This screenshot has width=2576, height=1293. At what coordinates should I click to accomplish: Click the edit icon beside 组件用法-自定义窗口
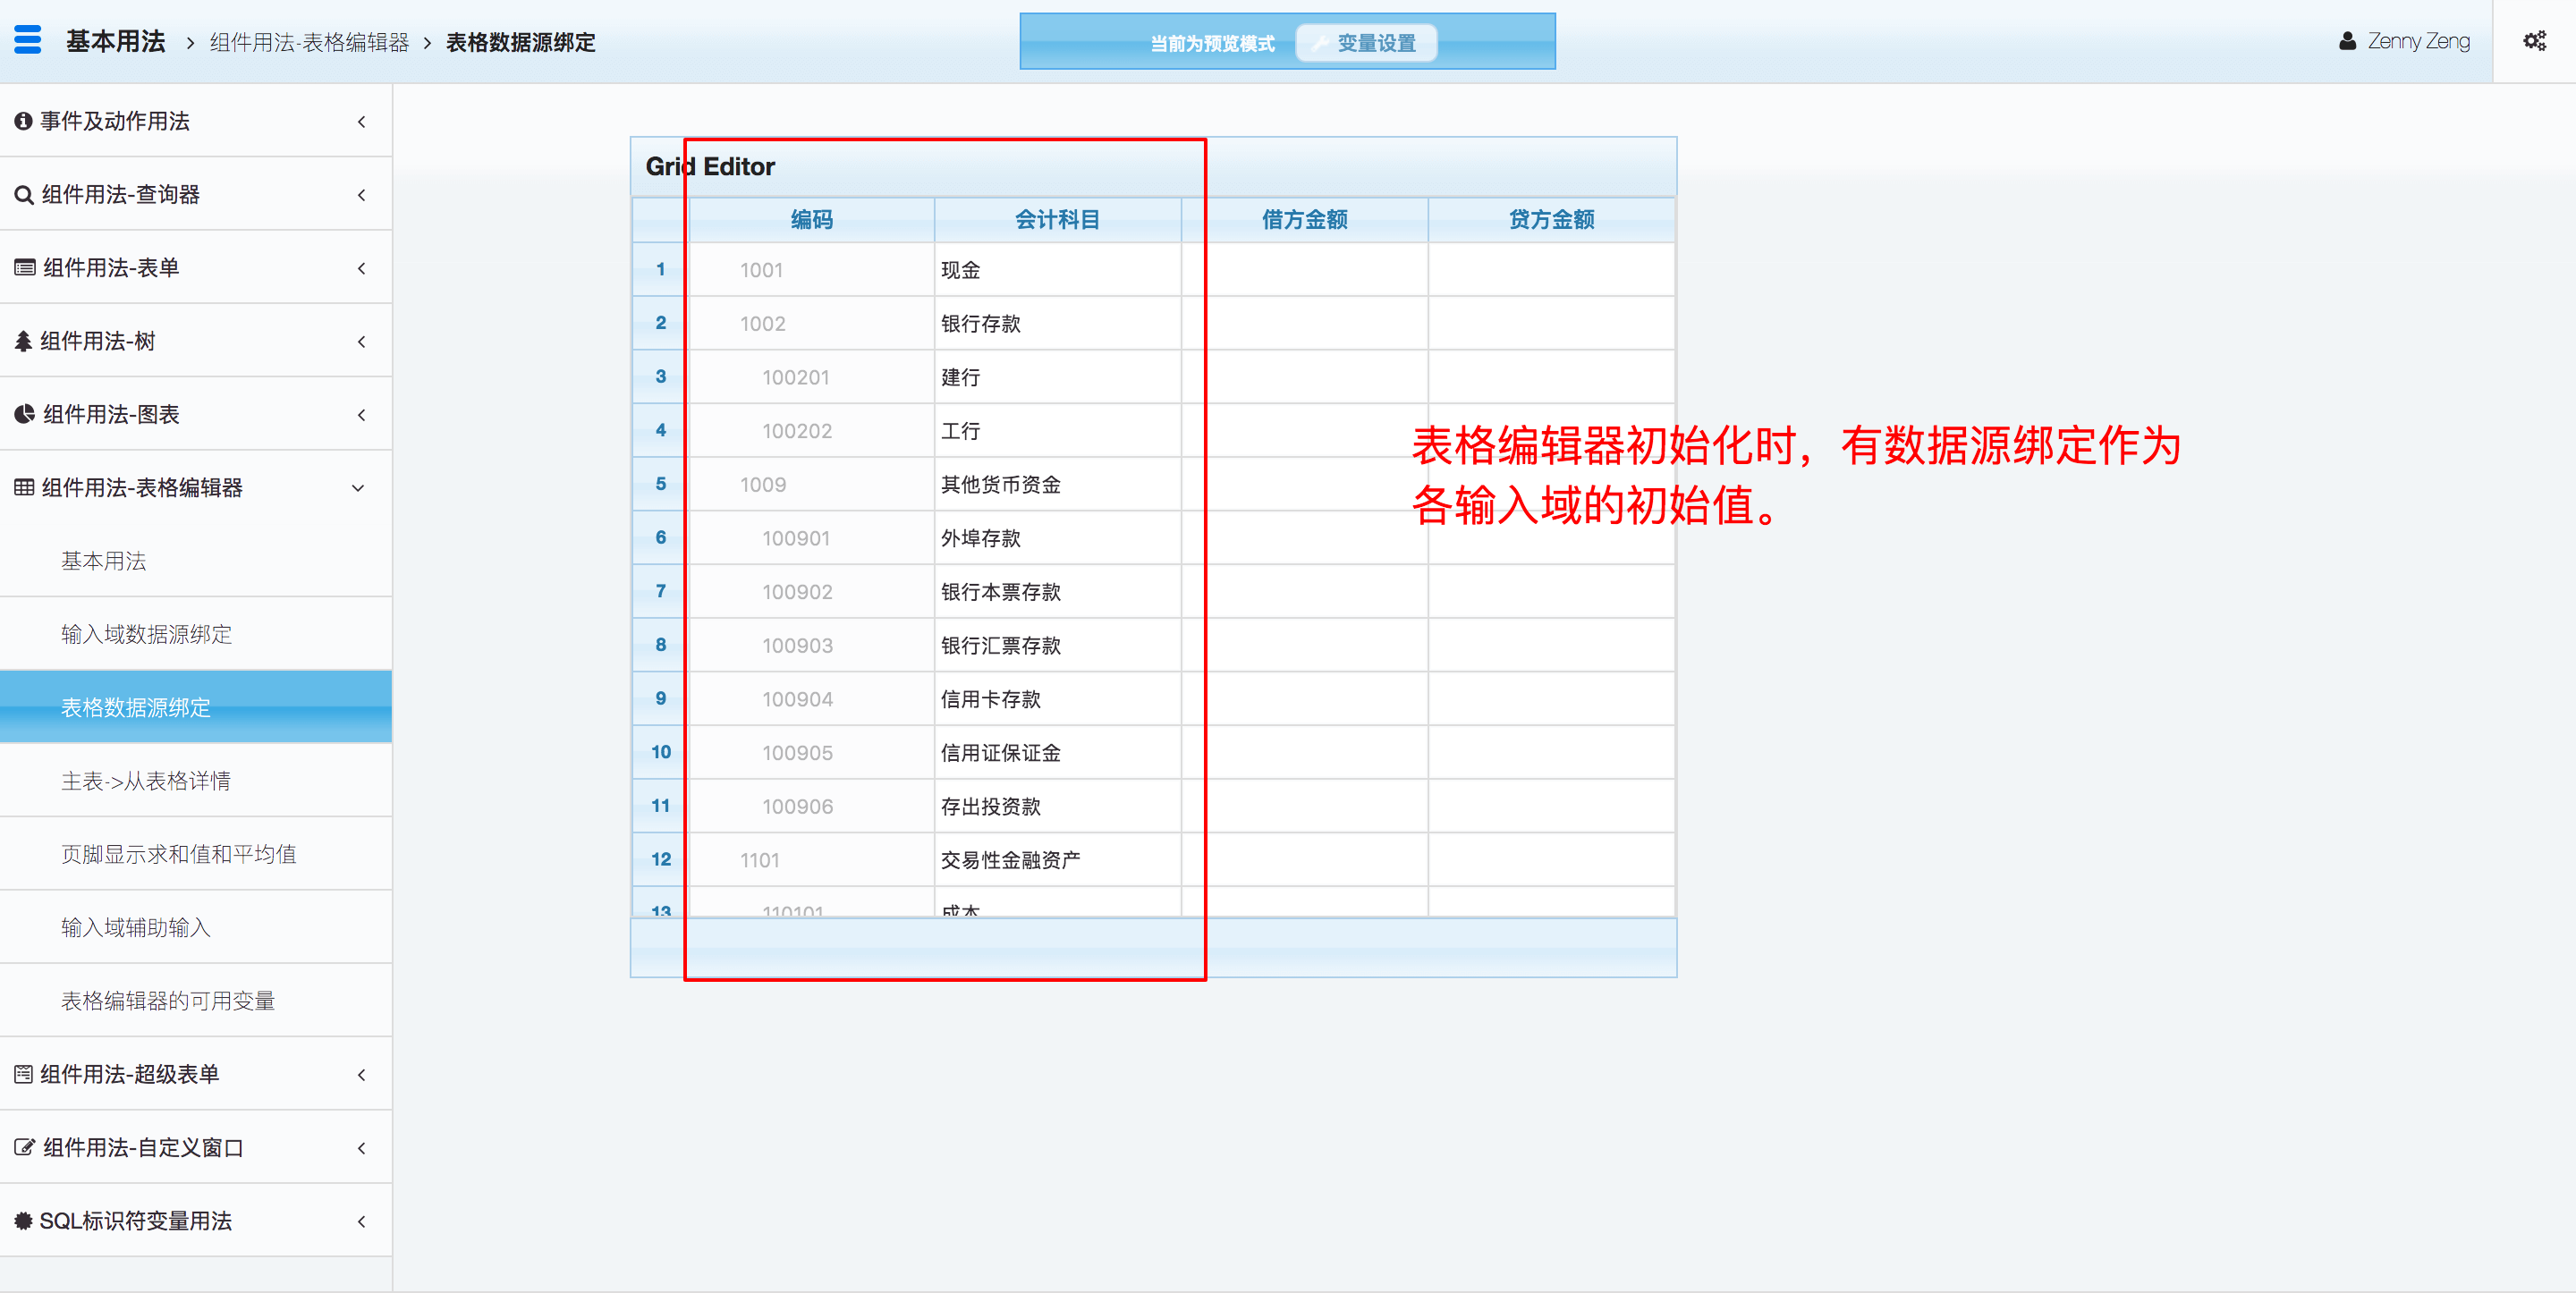click(24, 1148)
